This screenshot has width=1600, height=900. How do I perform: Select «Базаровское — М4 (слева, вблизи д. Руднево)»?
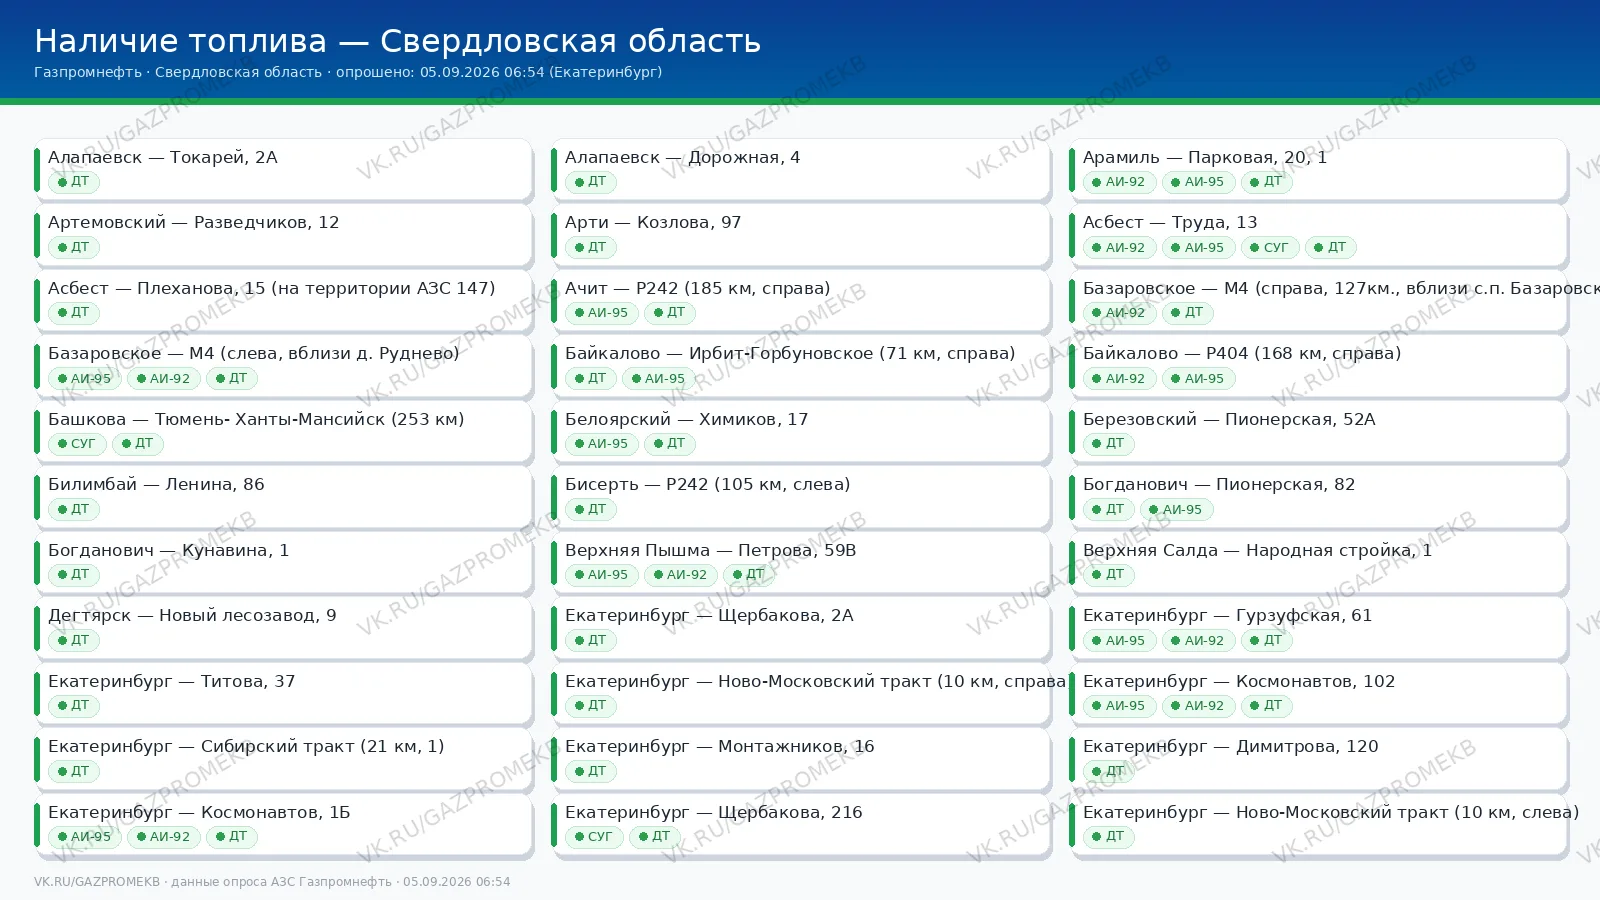pos(254,353)
